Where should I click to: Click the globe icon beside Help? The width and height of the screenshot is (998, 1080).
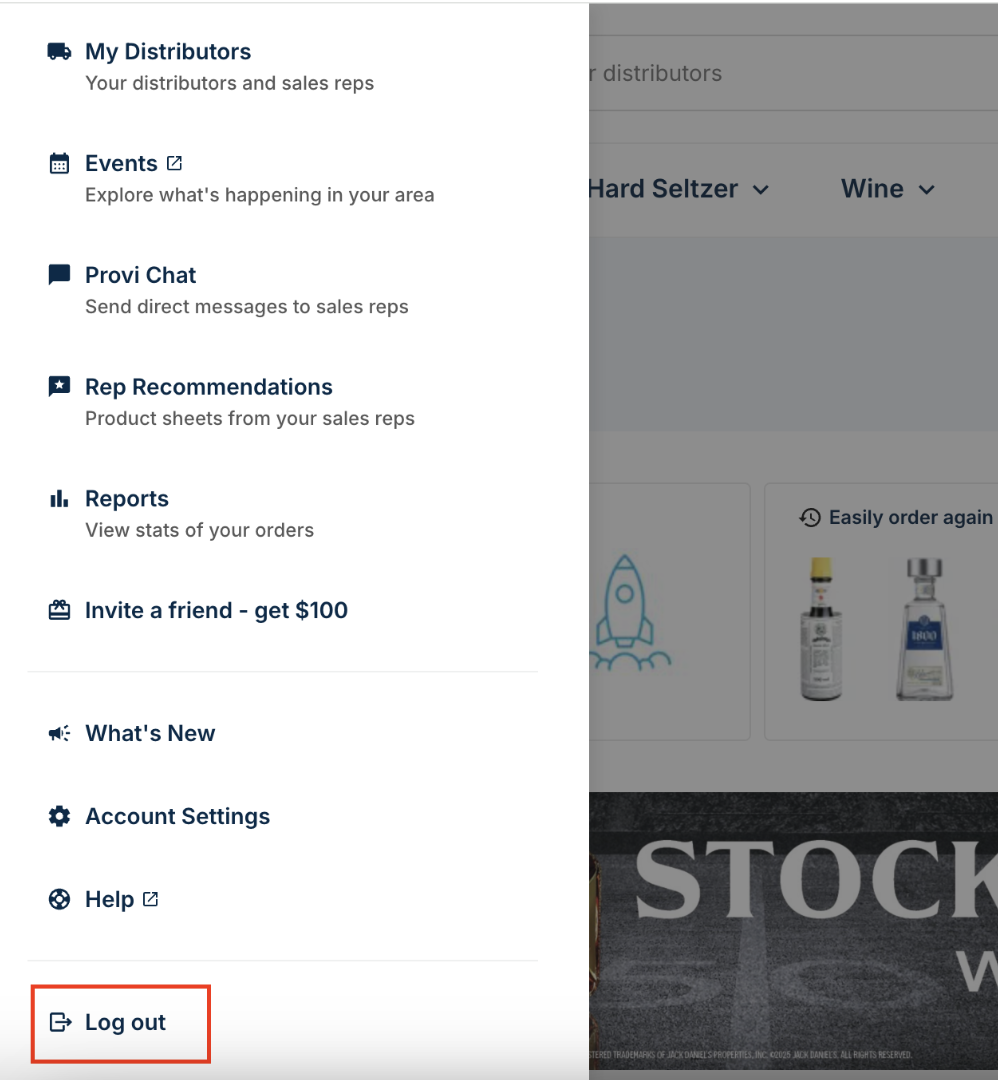pos(58,898)
